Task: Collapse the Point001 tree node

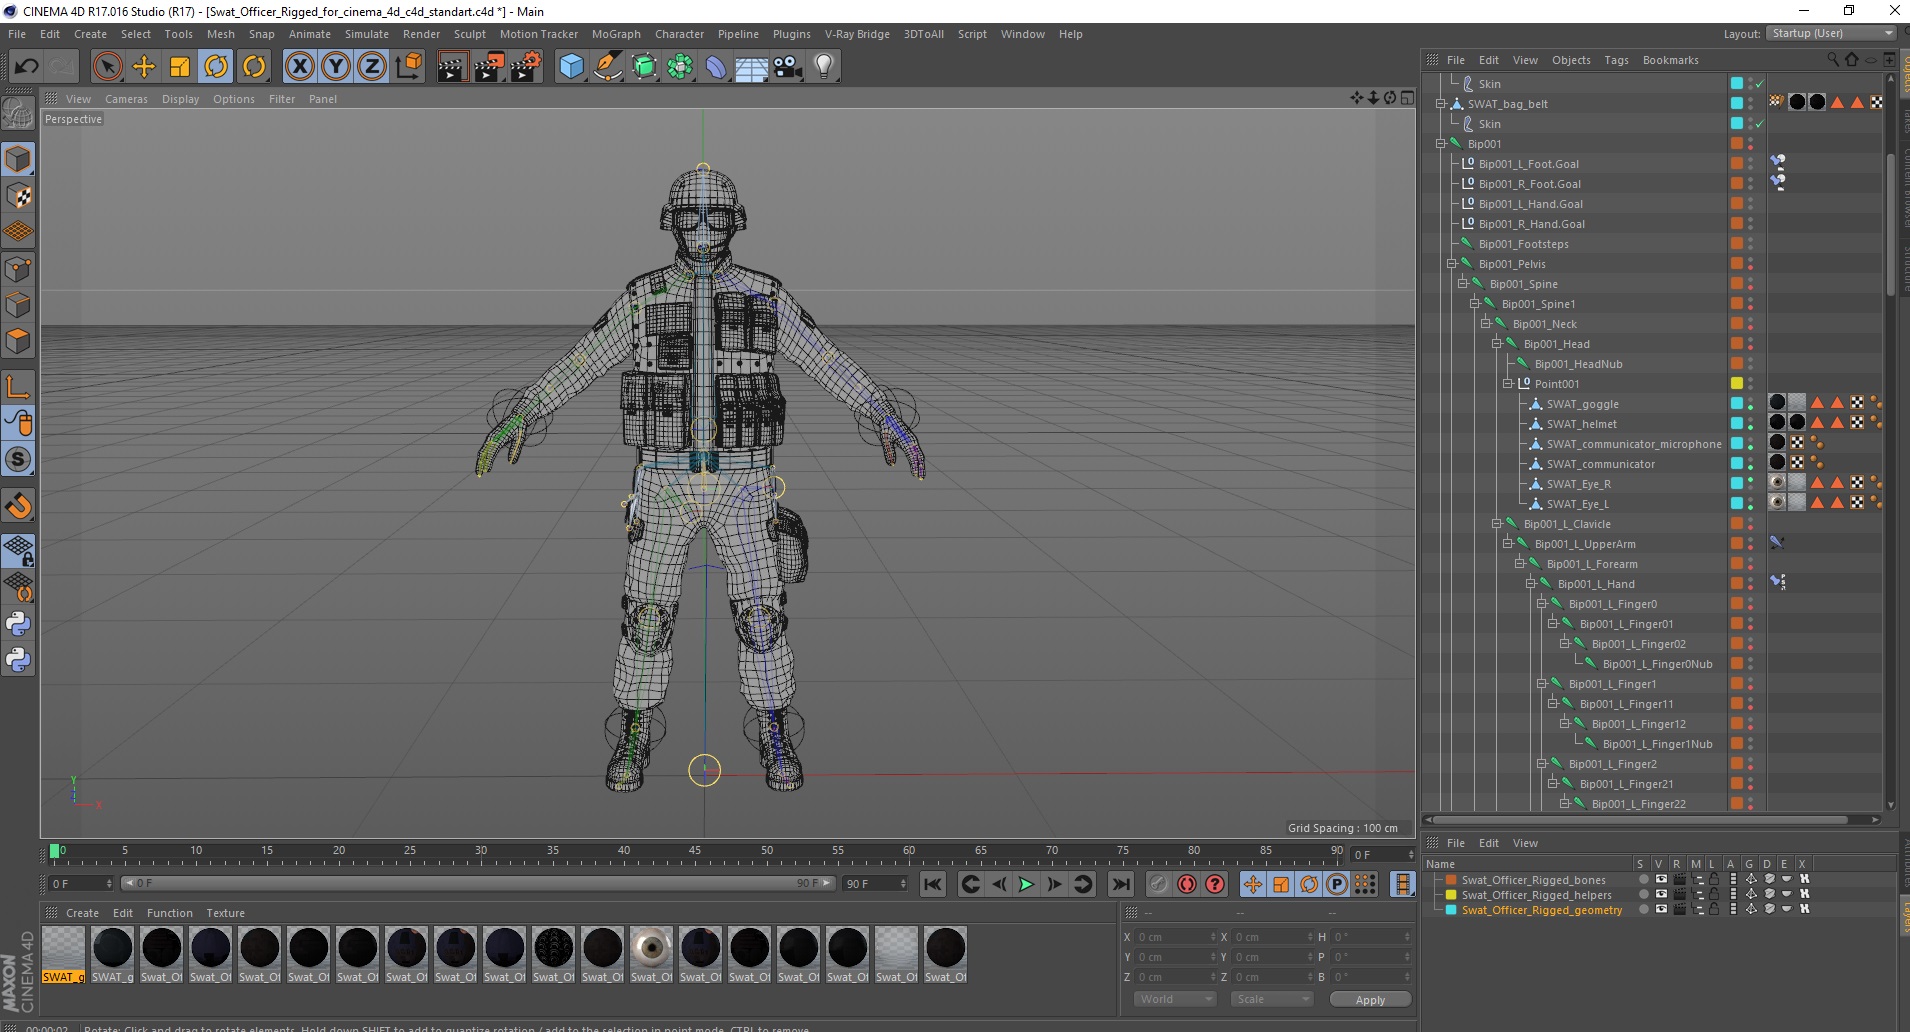Action: point(1508,384)
